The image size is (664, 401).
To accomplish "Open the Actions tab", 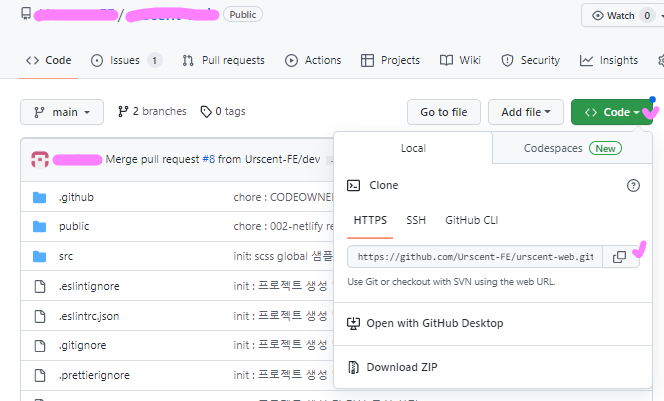I will tap(313, 61).
